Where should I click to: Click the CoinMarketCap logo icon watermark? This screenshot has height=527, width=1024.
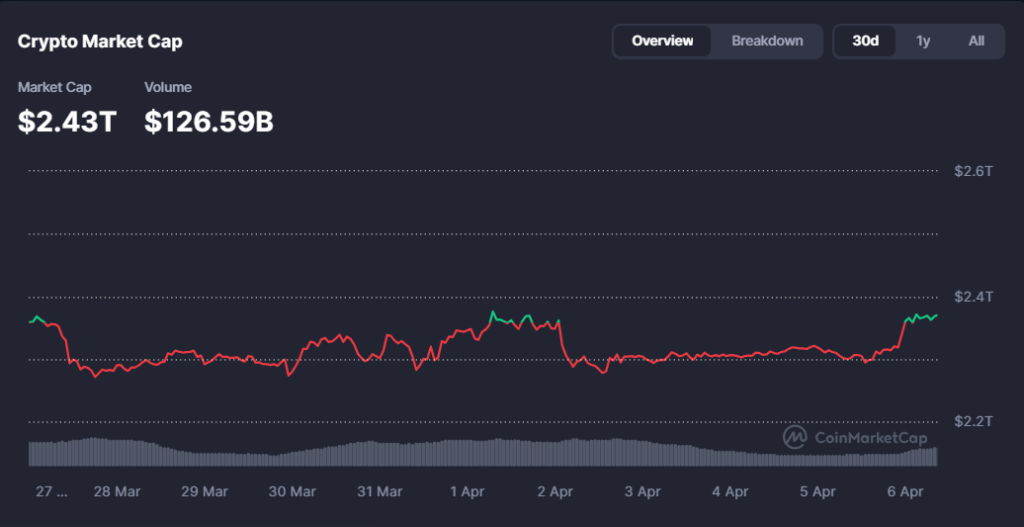tap(796, 437)
